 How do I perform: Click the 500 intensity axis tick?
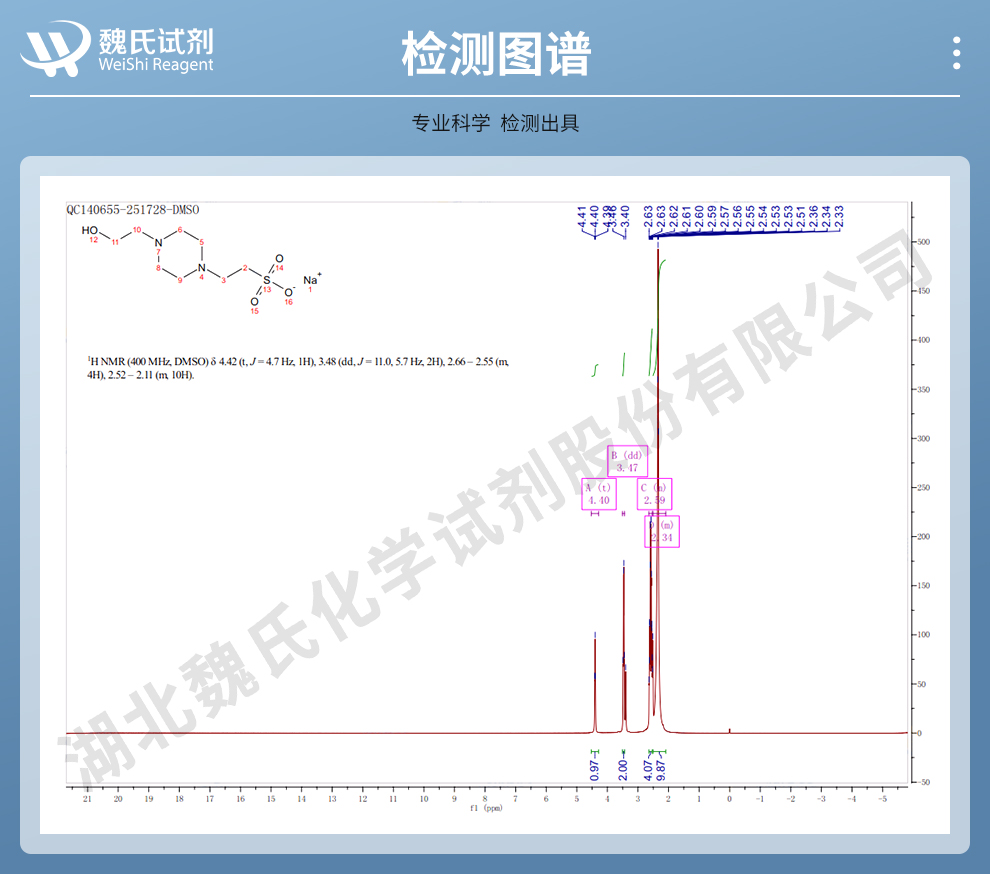pyautogui.click(x=923, y=242)
